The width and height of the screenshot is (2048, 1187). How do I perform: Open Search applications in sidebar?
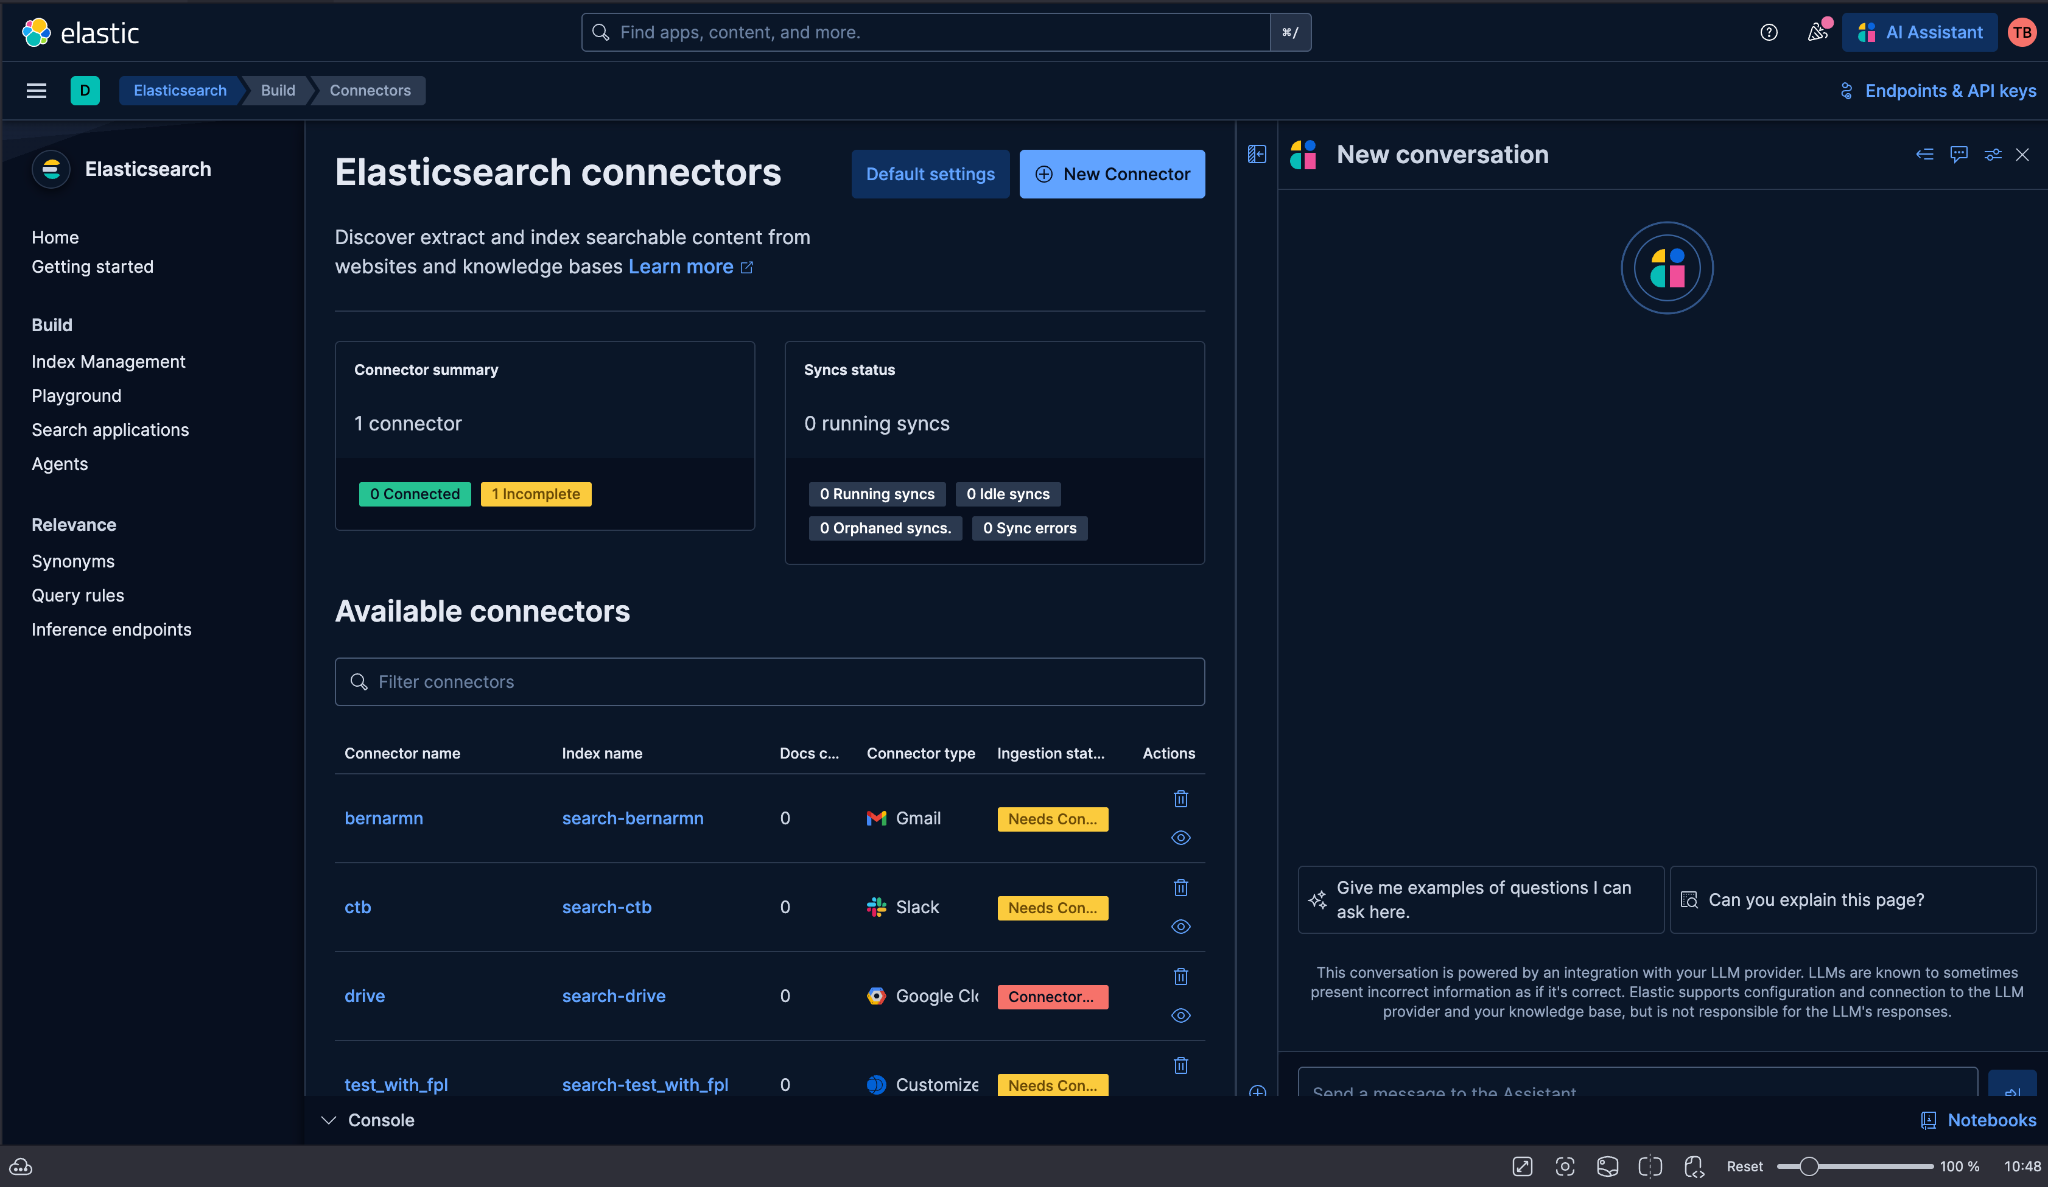tap(110, 430)
